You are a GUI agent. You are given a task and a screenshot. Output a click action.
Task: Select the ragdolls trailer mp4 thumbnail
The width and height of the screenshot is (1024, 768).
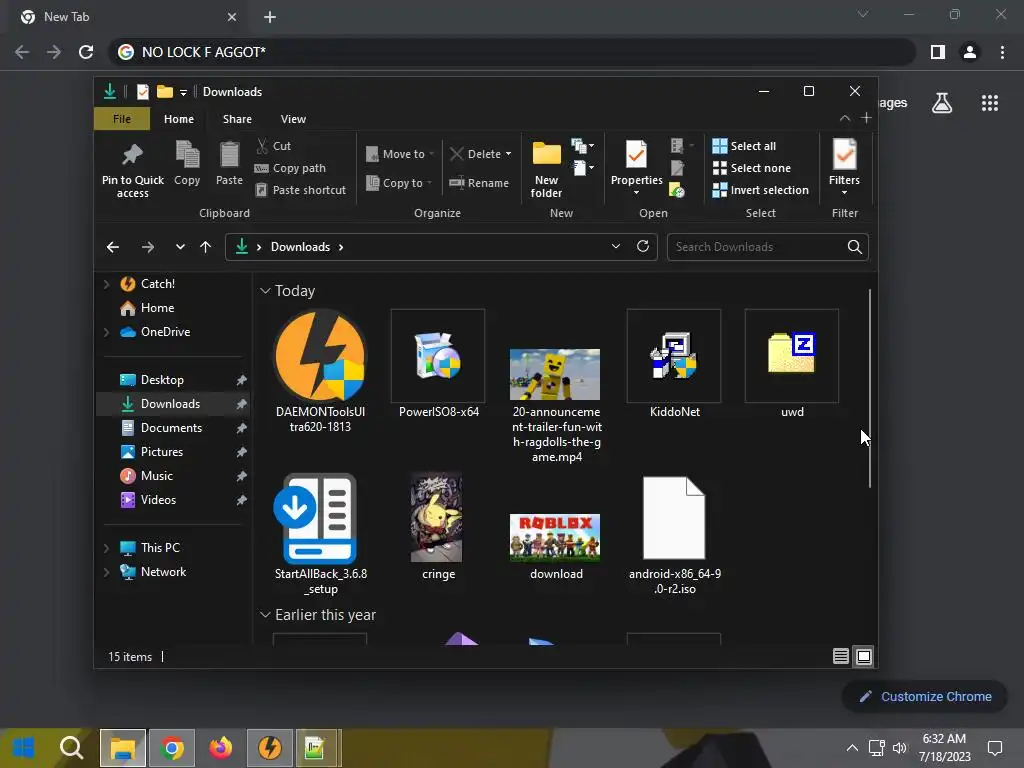(555, 374)
